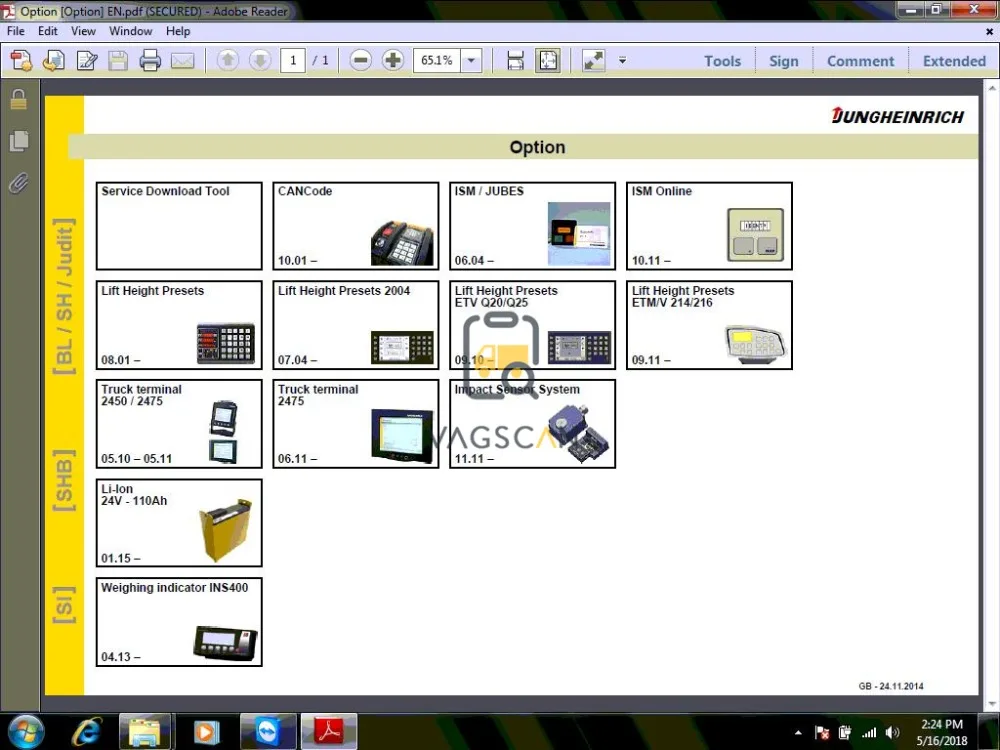The image size is (1000, 750).
Task: Open the Attachments paperclip panel icon
Action: tap(18, 184)
